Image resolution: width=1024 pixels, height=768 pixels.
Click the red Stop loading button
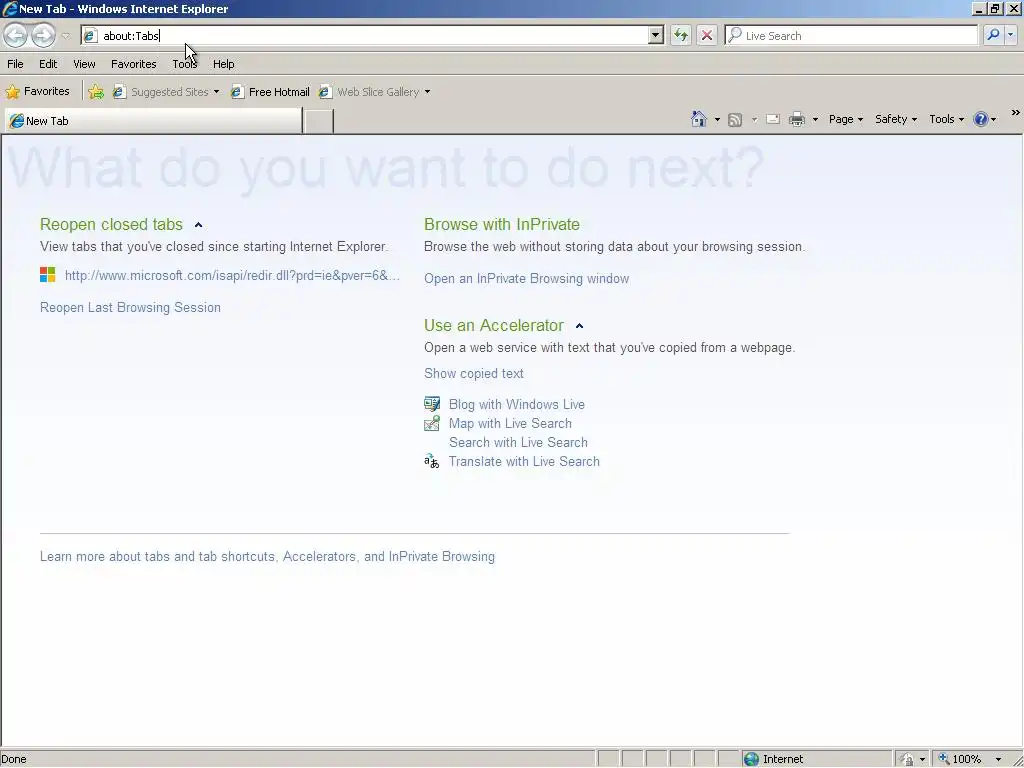click(x=707, y=35)
